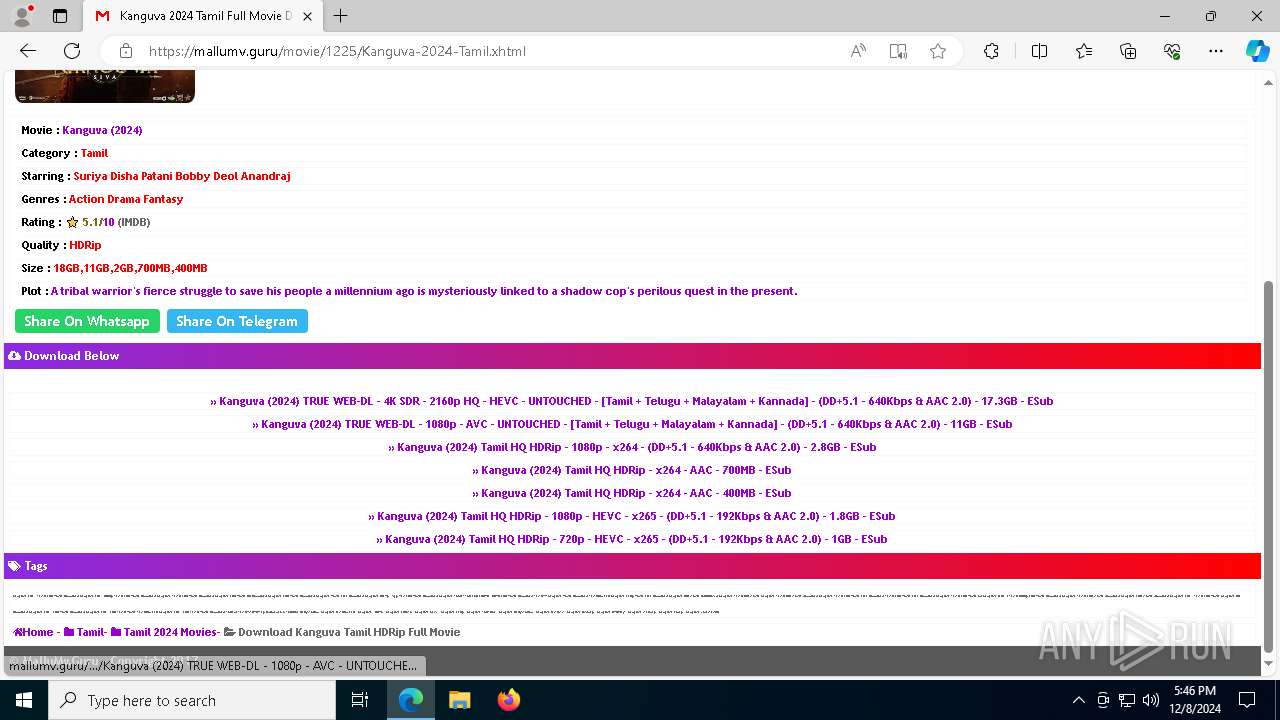The width and height of the screenshot is (1280, 720).
Task: Open Browser essentials icon
Action: tap(1172, 51)
